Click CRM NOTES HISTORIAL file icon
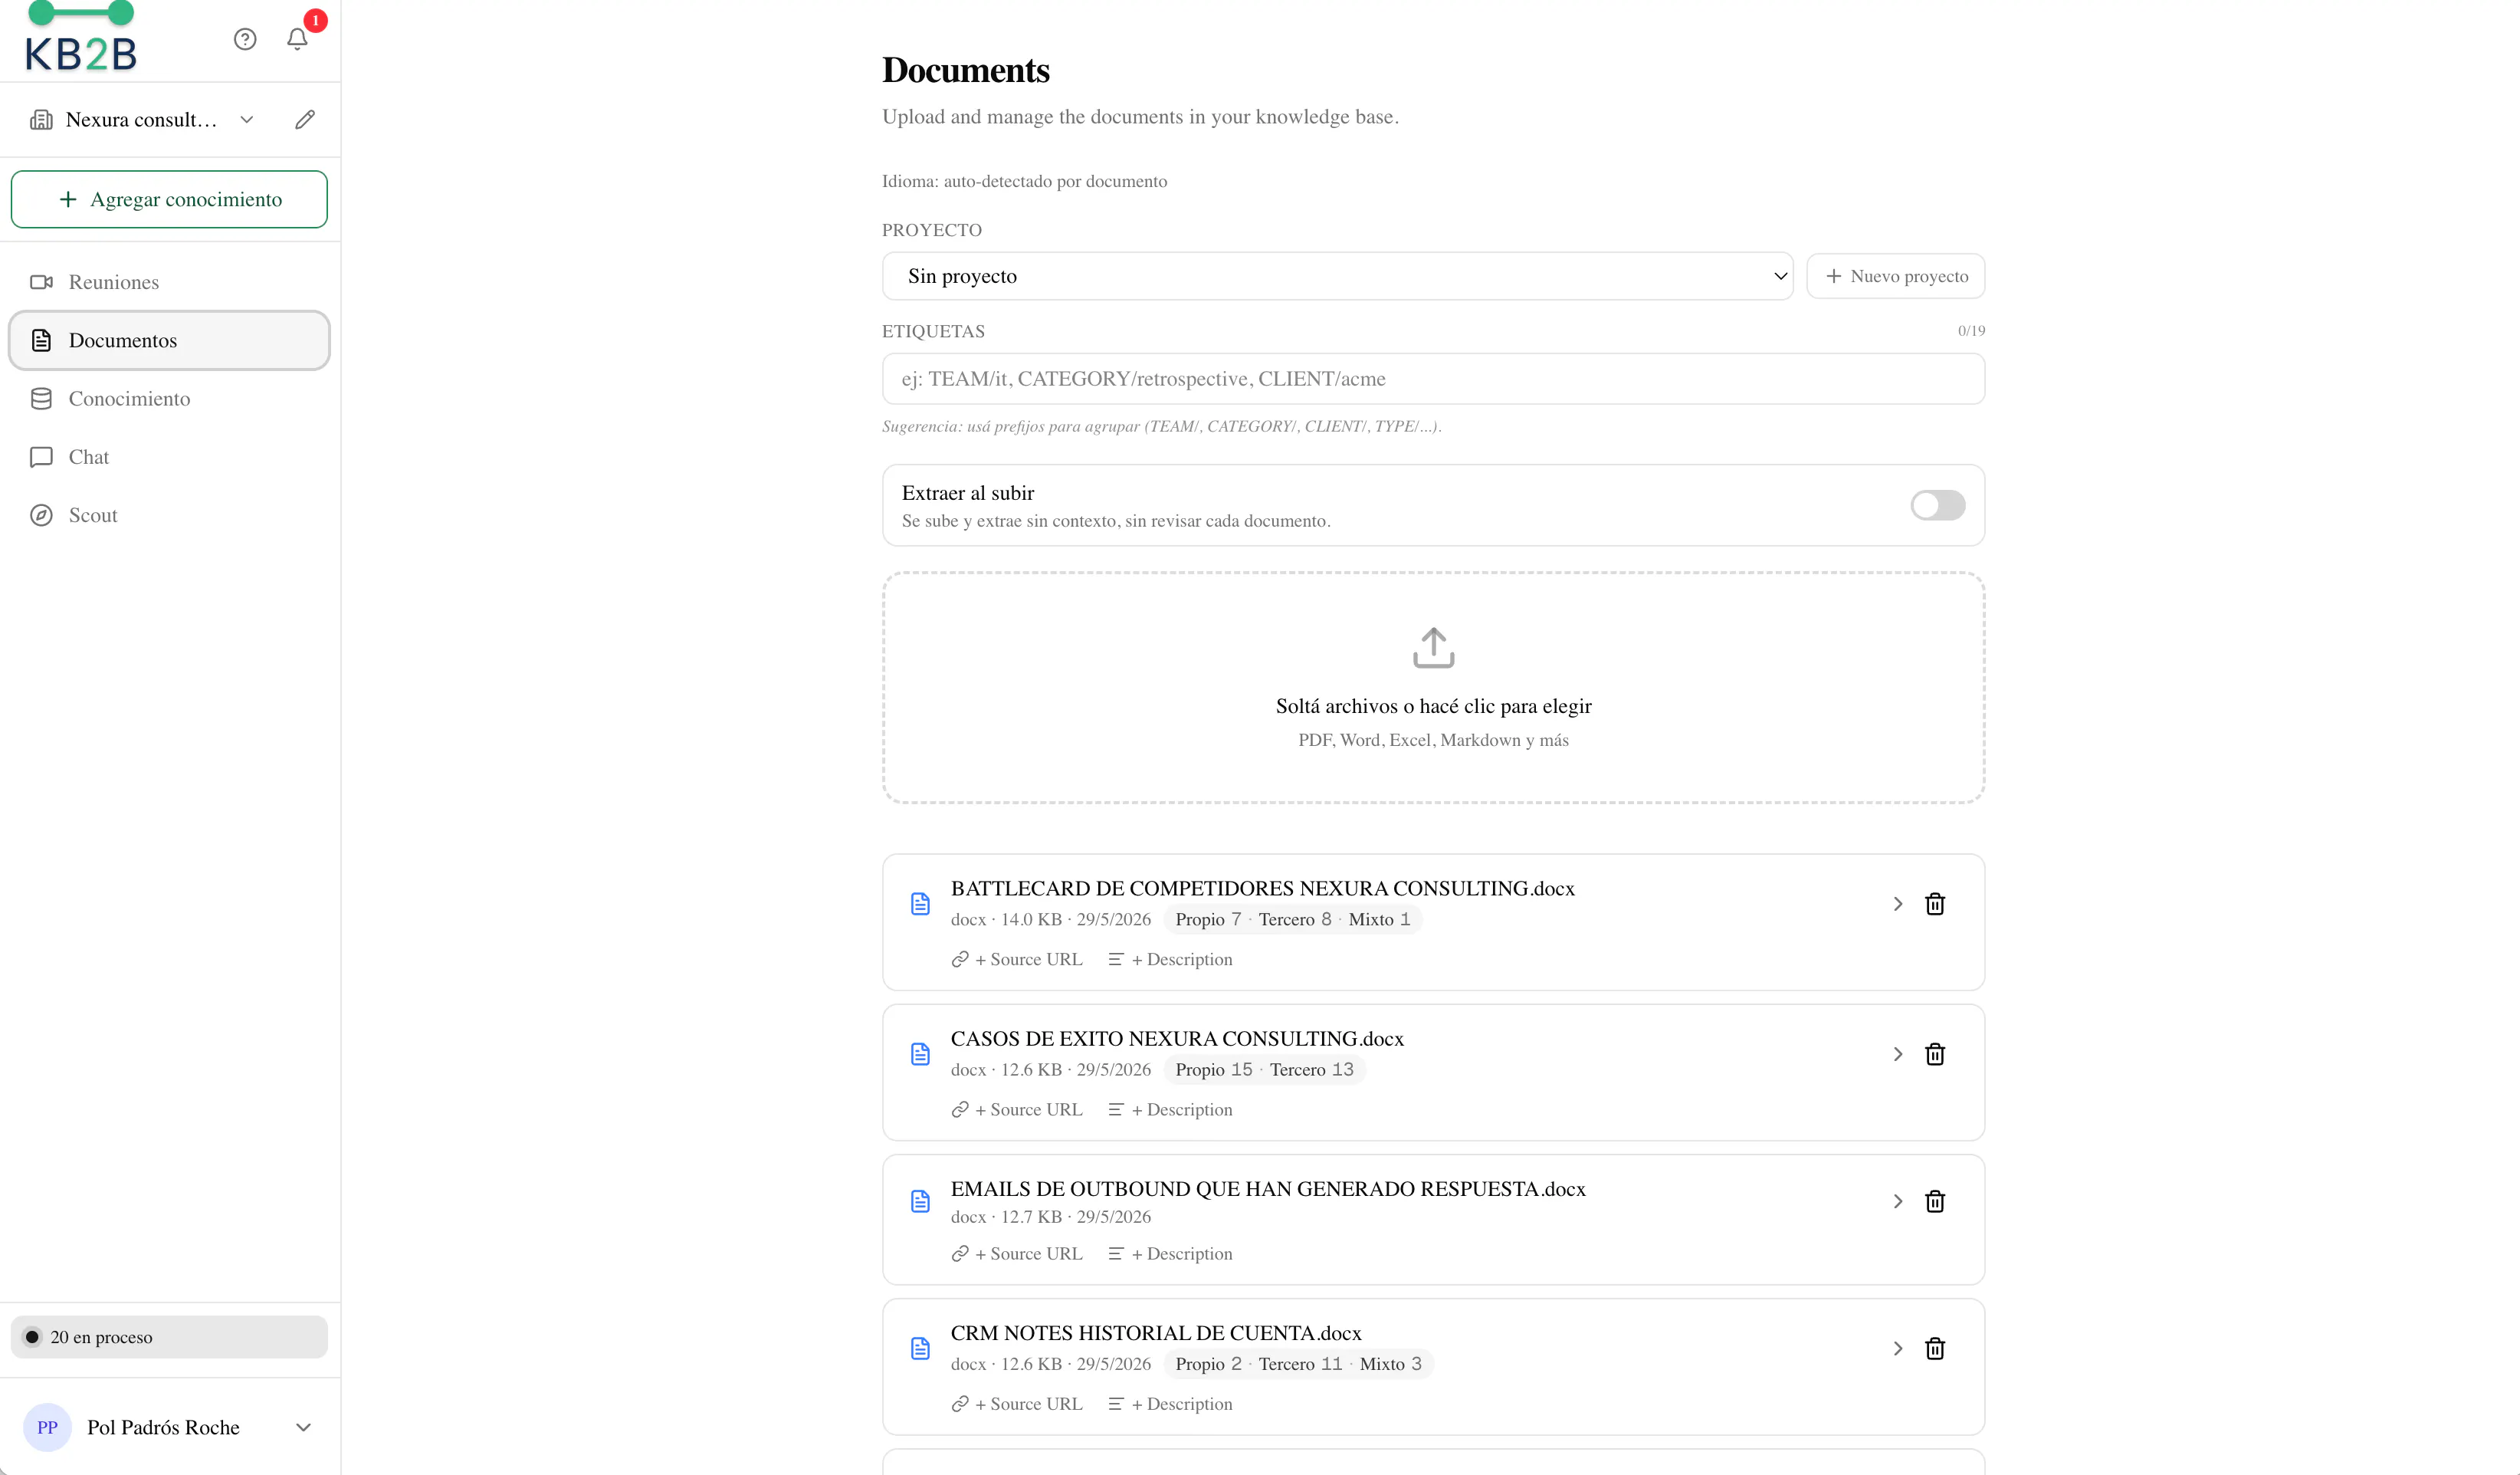Viewport: 2520px width, 1475px height. (x=920, y=1348)
